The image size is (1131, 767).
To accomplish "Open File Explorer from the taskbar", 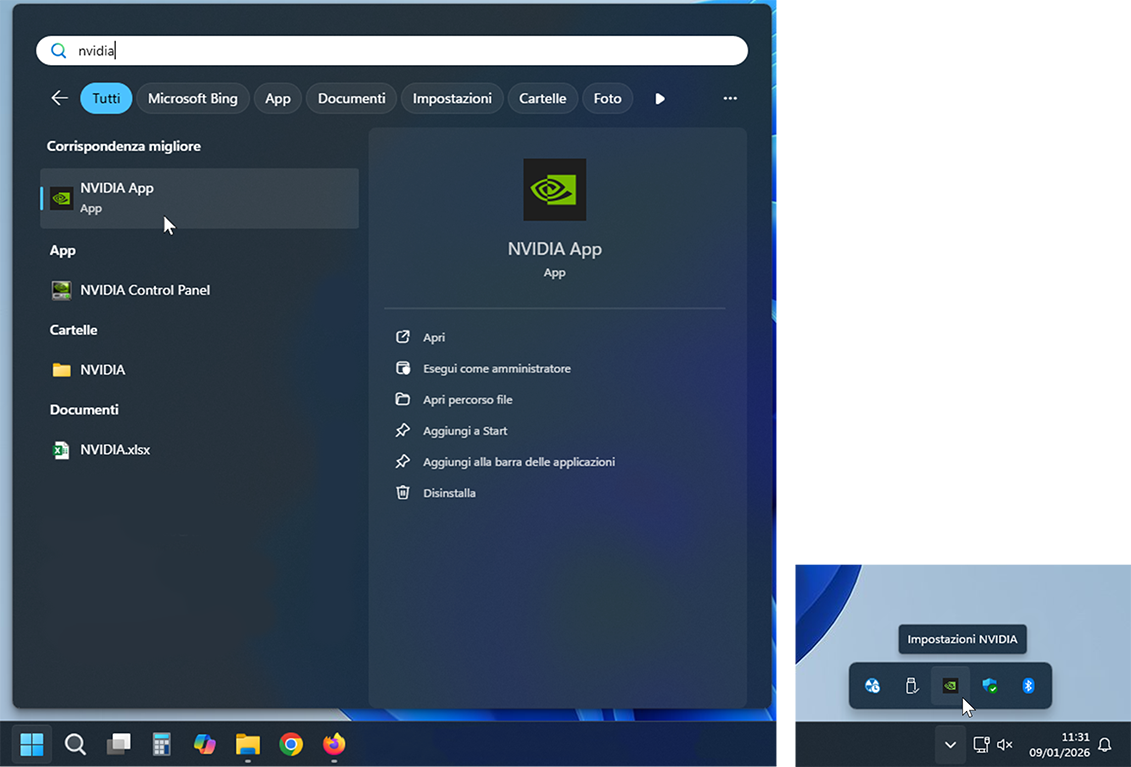I will point(248,744).
